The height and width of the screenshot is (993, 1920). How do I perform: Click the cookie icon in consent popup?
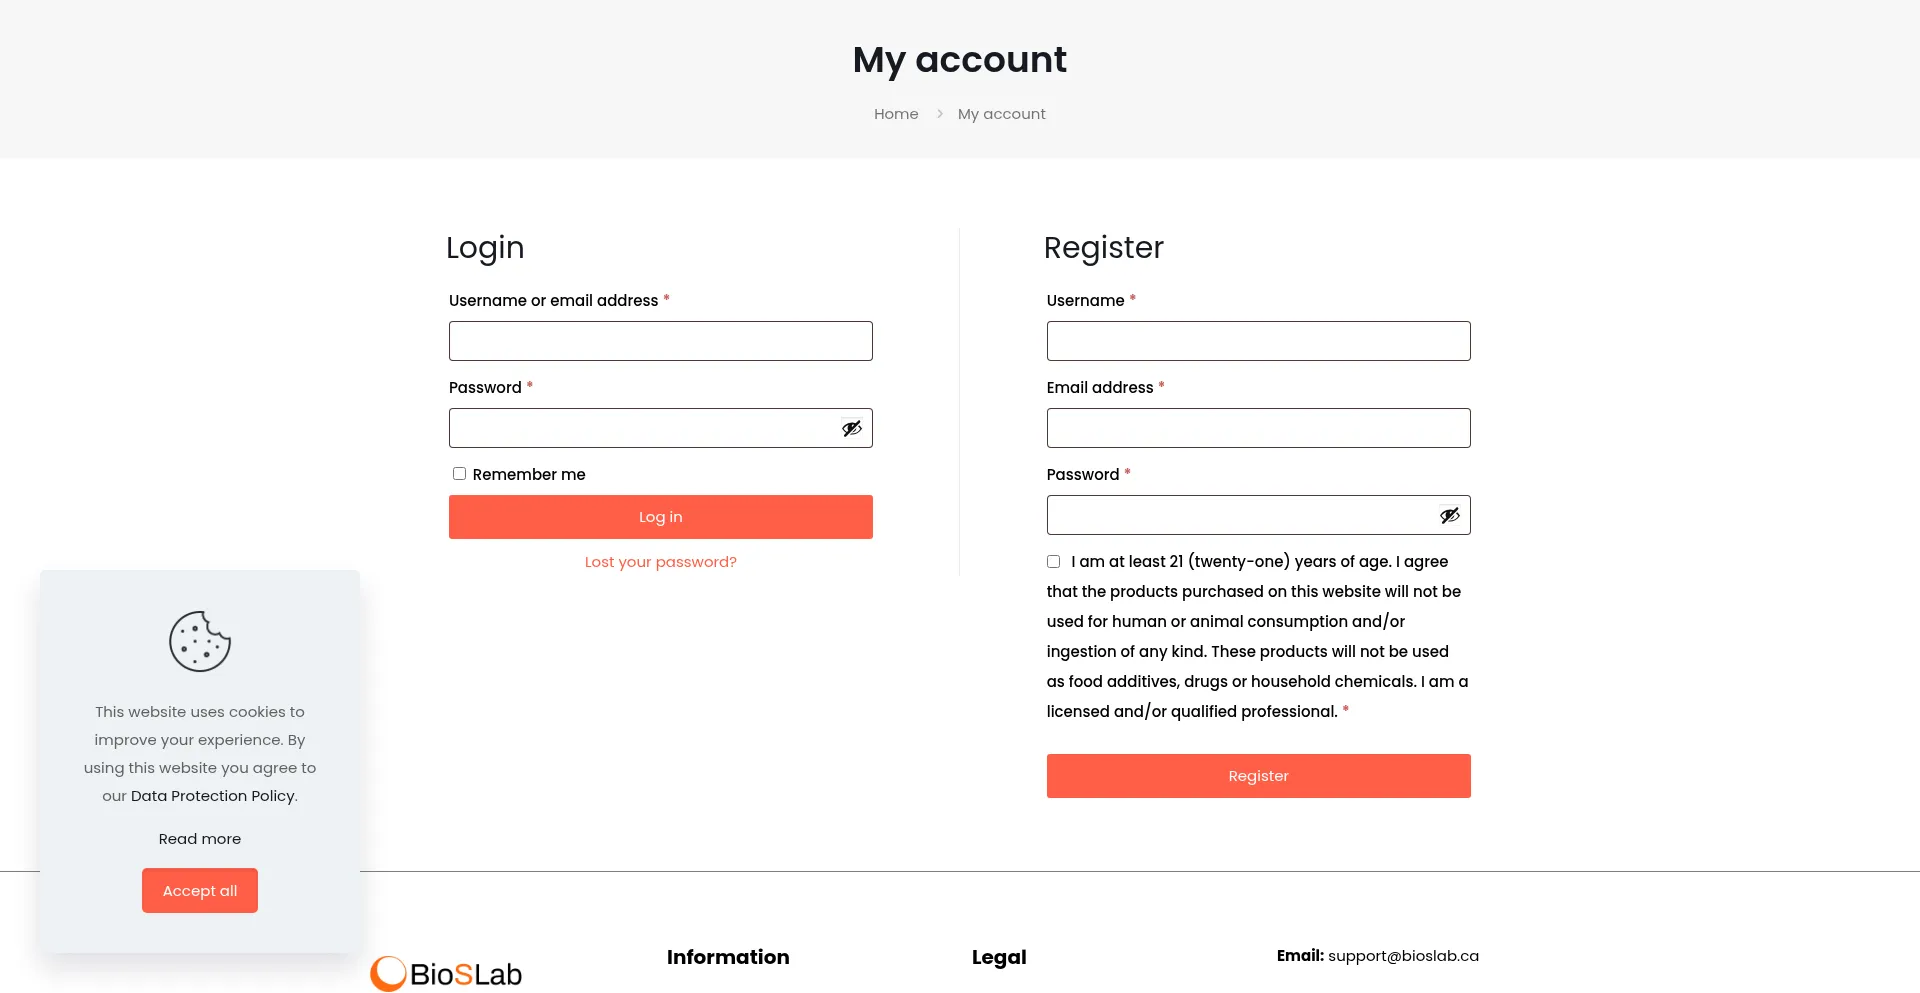200,641
